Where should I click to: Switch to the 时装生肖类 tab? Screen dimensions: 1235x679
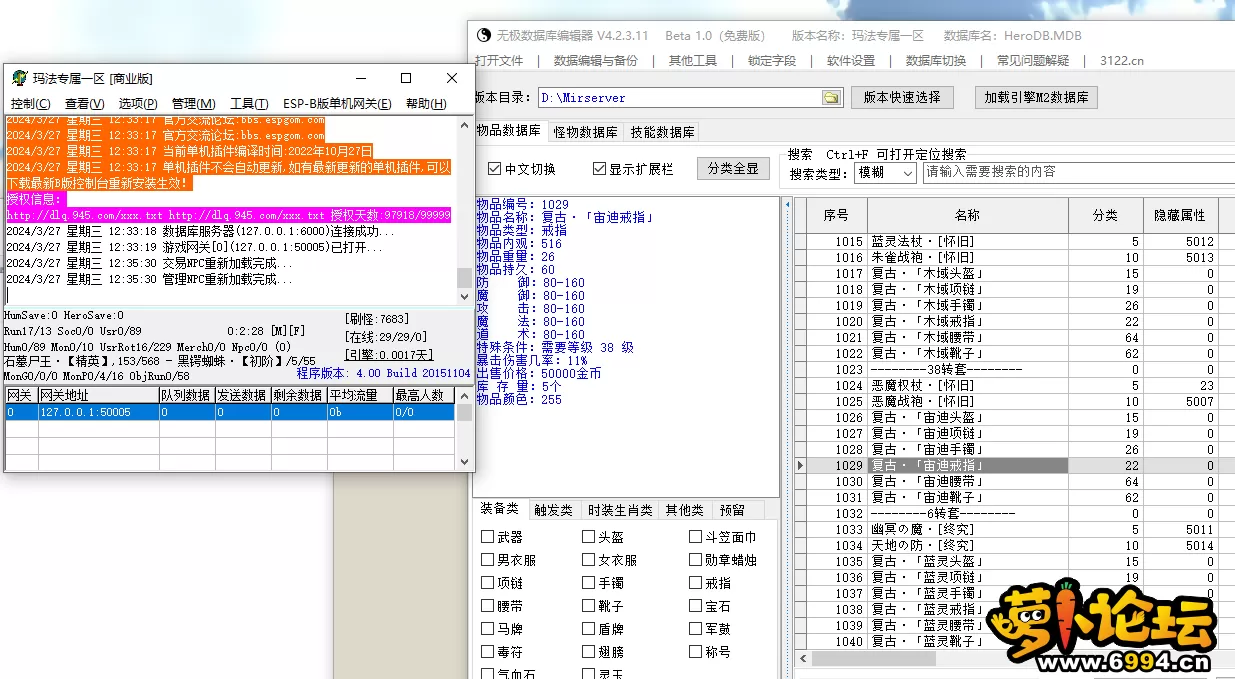click(620, 510)
